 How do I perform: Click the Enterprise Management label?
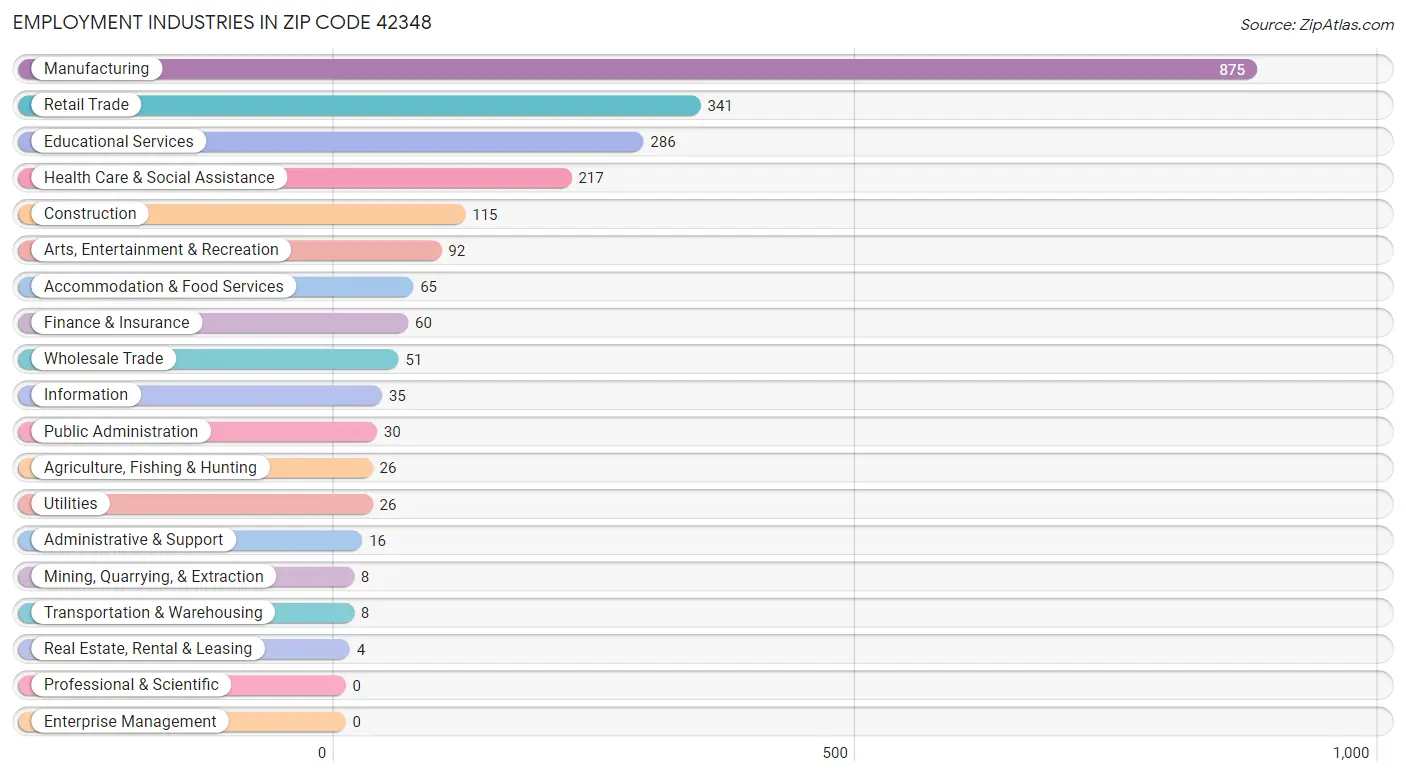point(130,721)
